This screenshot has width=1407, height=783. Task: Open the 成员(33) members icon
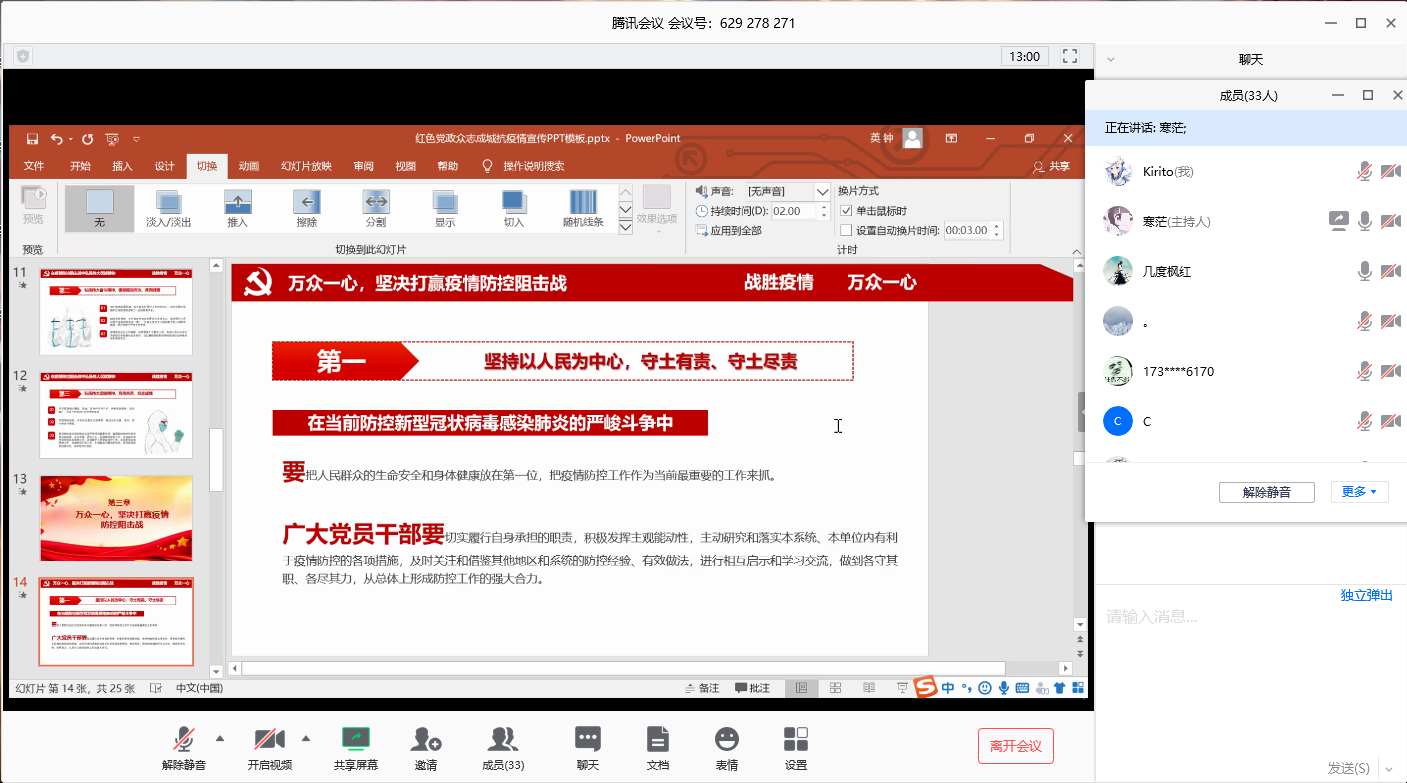(x=503, y=740)
